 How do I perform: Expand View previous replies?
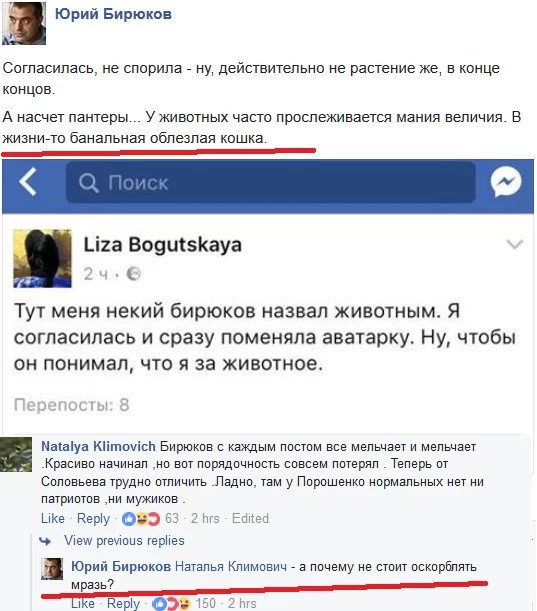124,541
